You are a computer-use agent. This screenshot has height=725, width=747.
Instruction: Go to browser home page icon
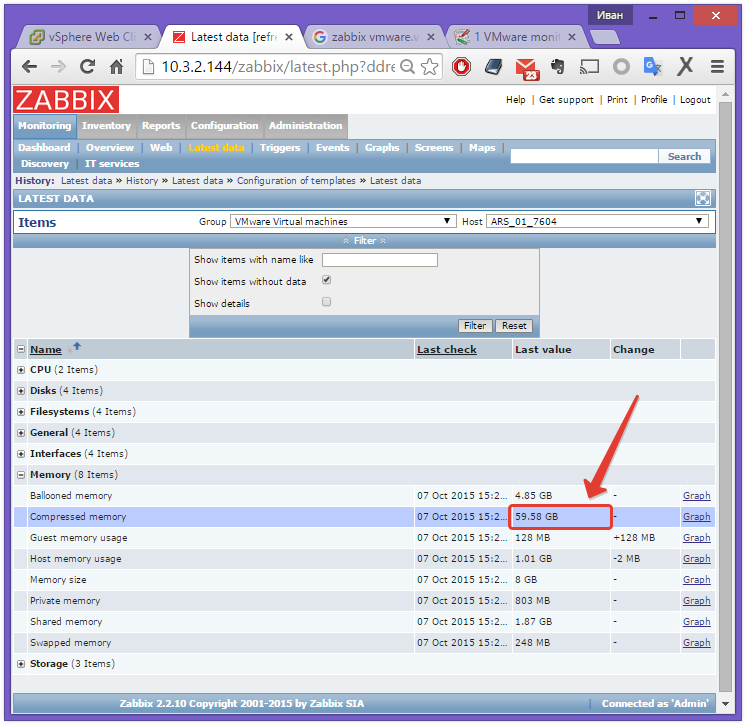coord(116,67)
